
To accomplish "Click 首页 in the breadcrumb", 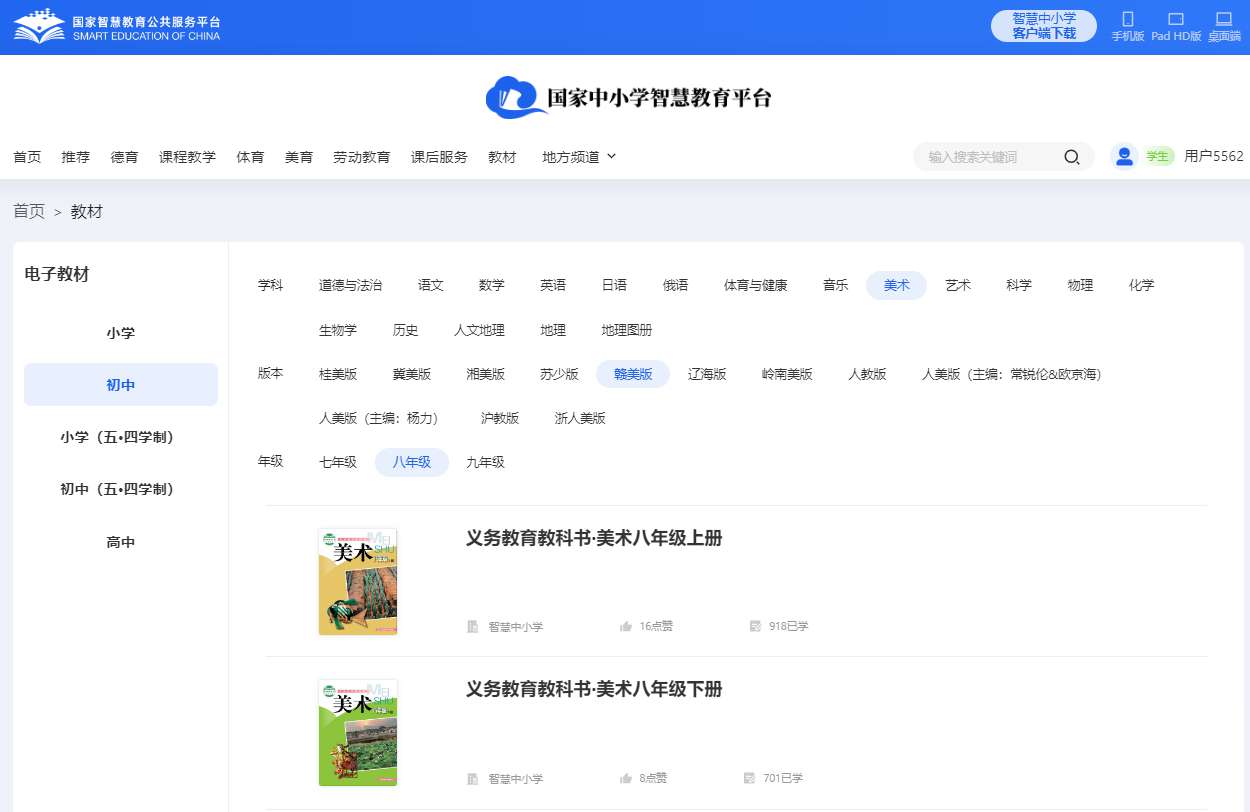I will (29, 211).
